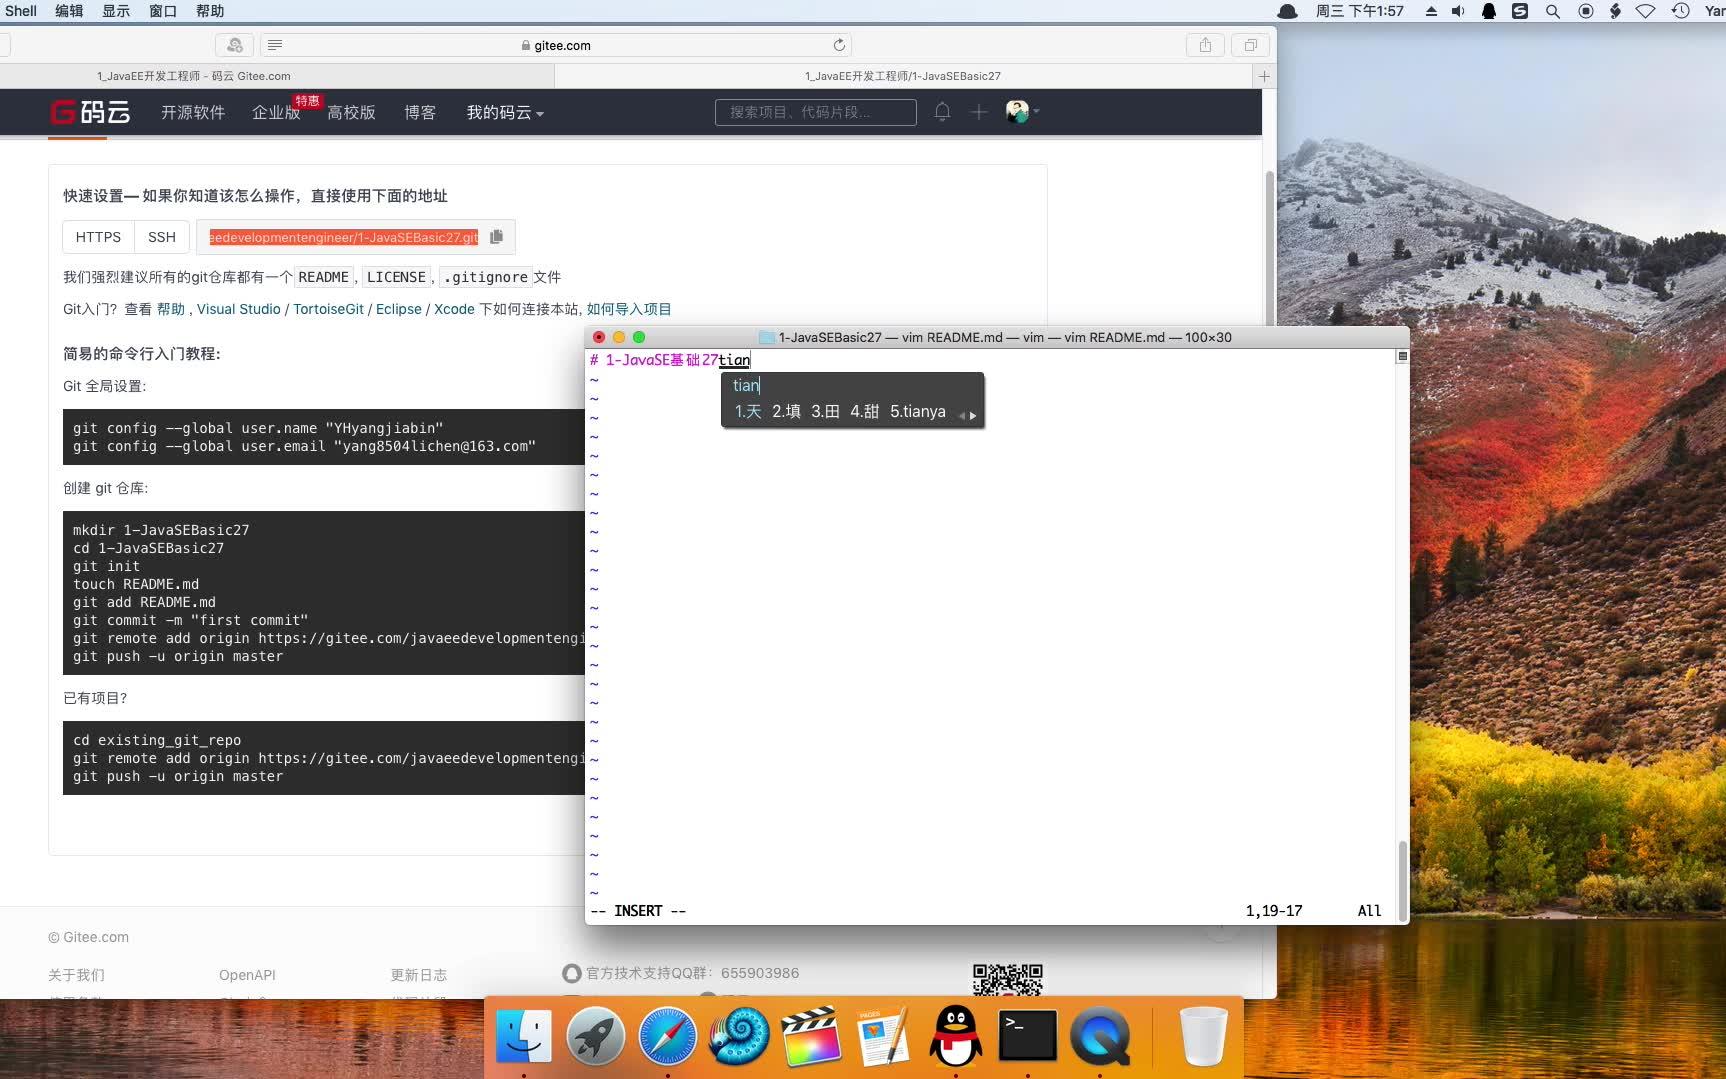Reload the Safari page
This screenshot has width=1726, height=1079.
839,45
